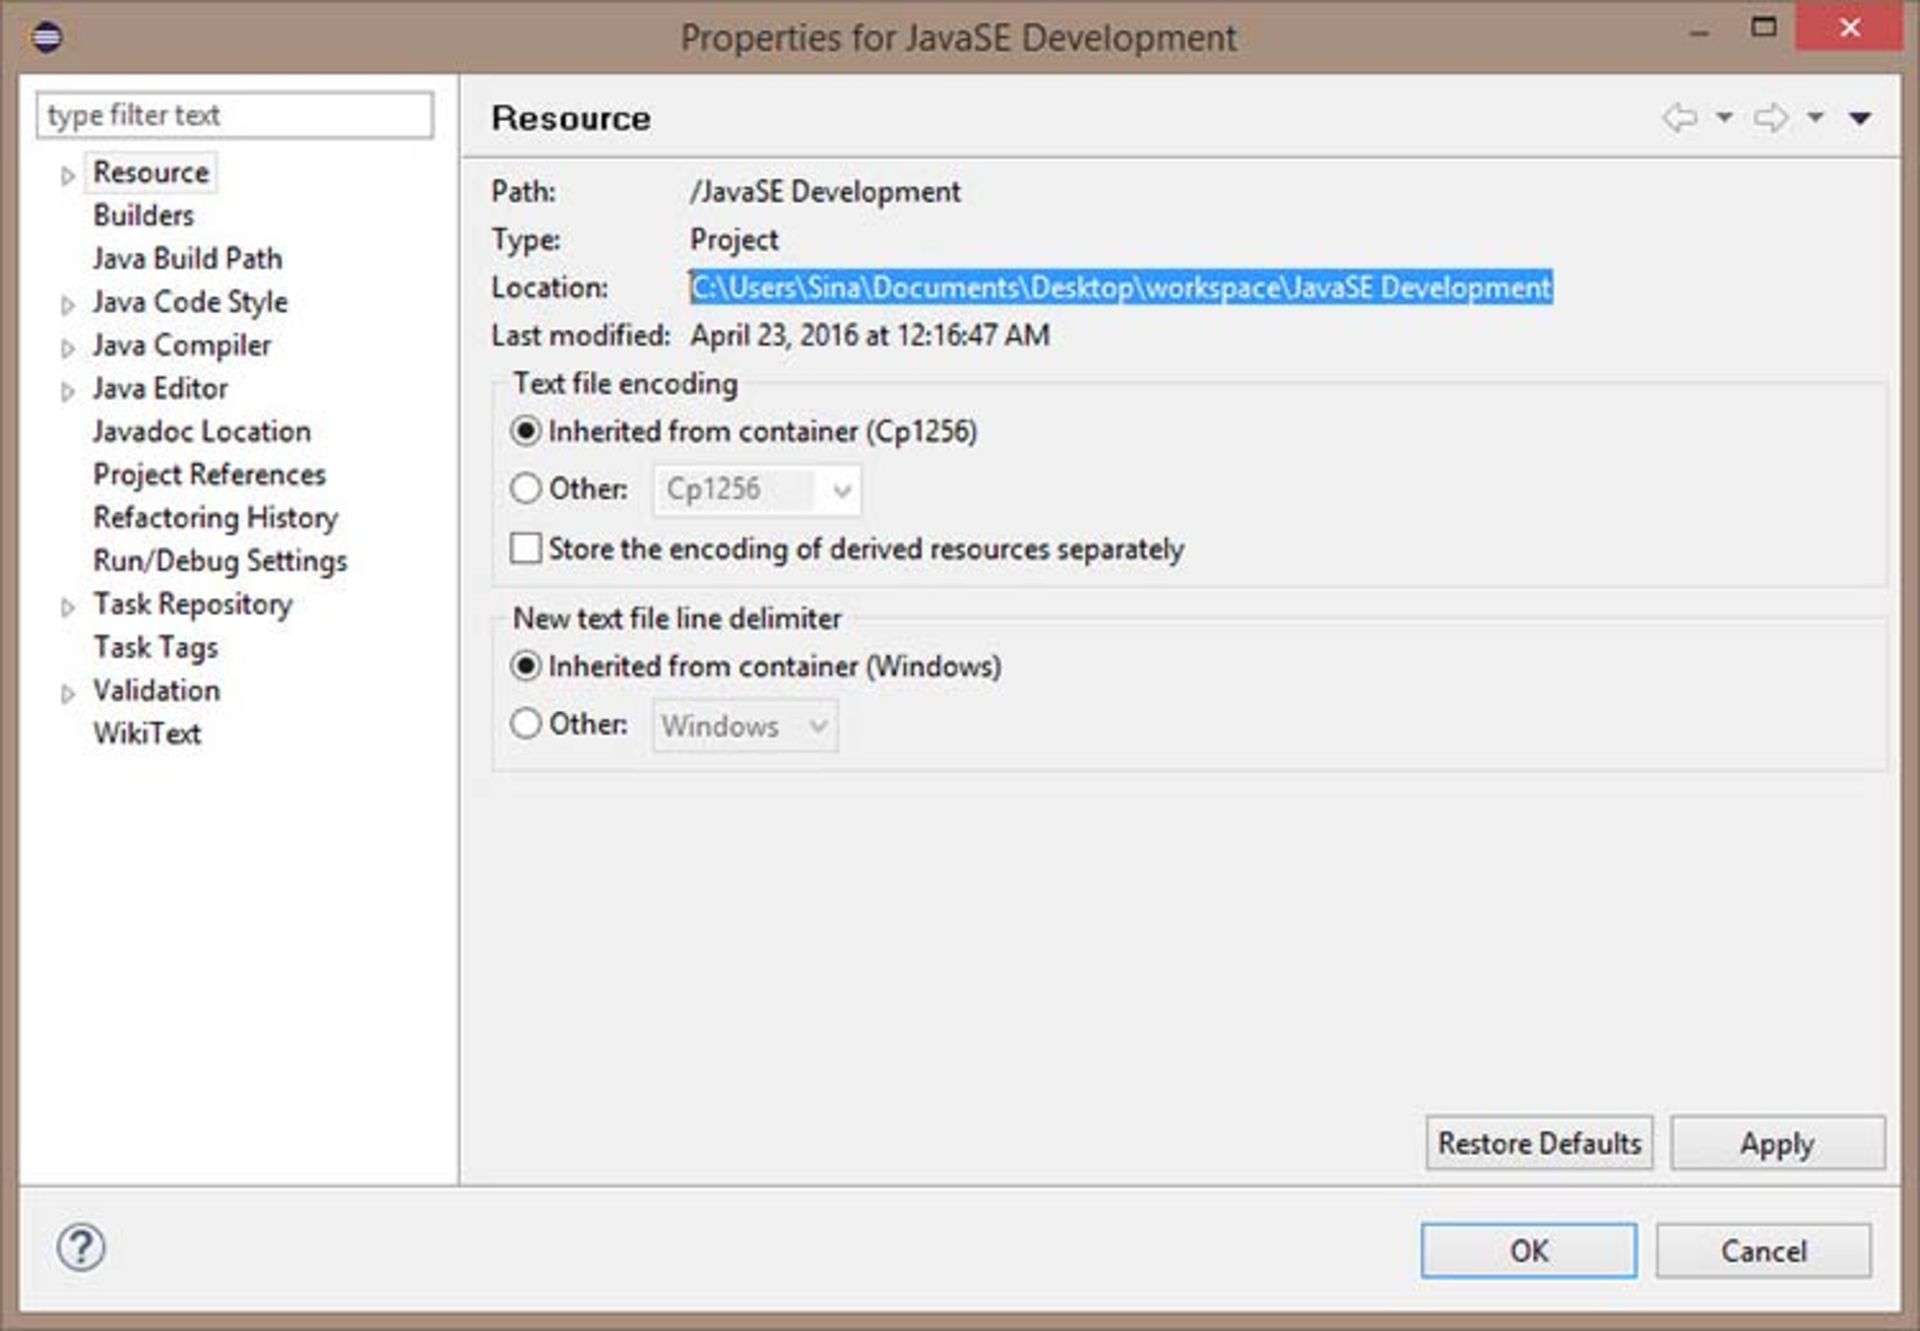Open the Validation page
The height and width of the screenshot is (1331, 1920).
point(156,690)
